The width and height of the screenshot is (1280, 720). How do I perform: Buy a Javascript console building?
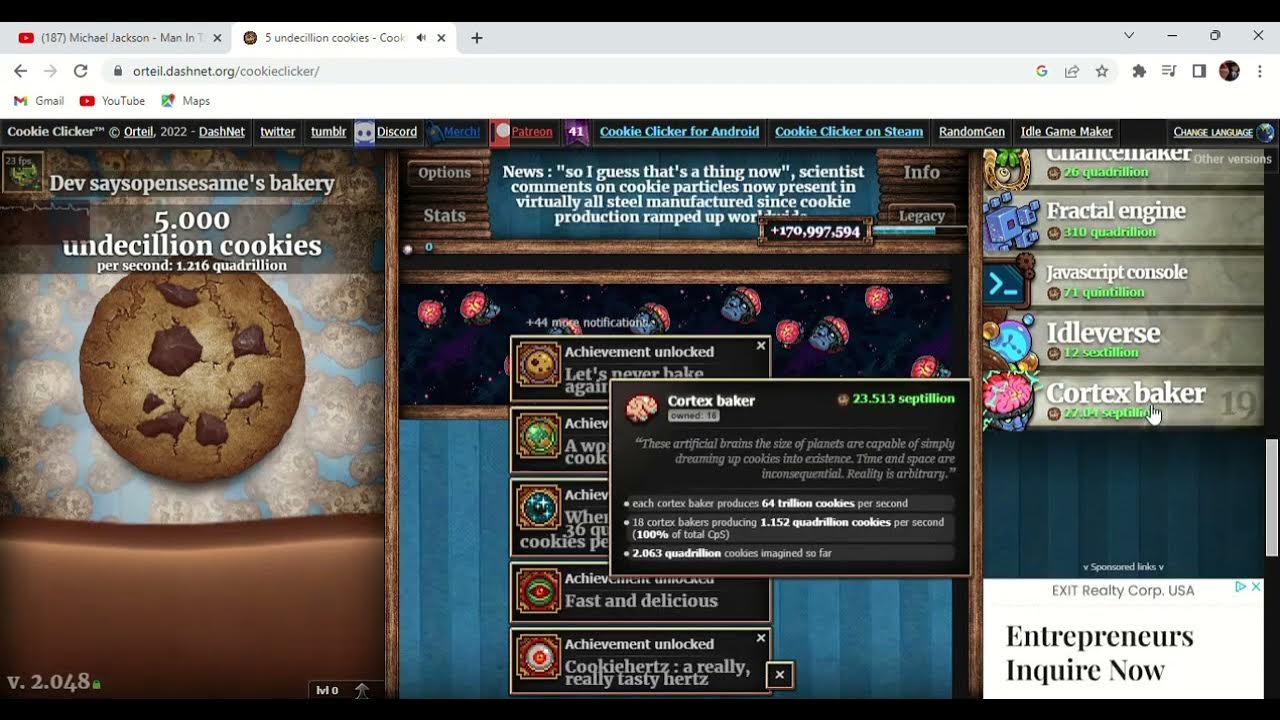pos(1124,281)
